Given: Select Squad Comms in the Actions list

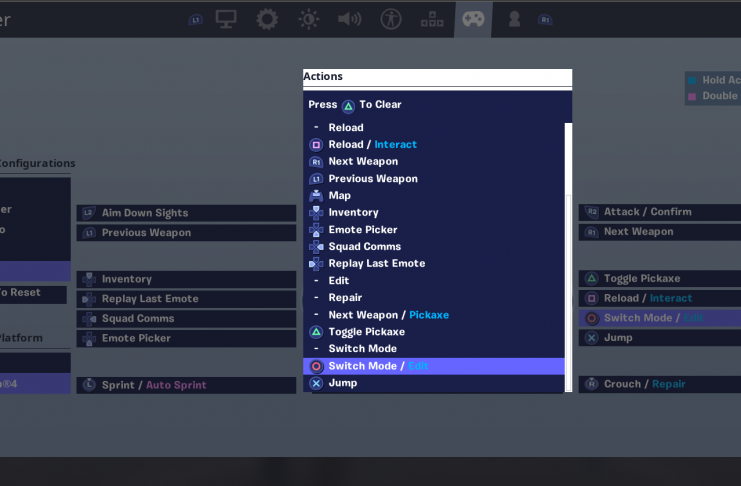Looking at the screenshot, I should tap(434, 247).
